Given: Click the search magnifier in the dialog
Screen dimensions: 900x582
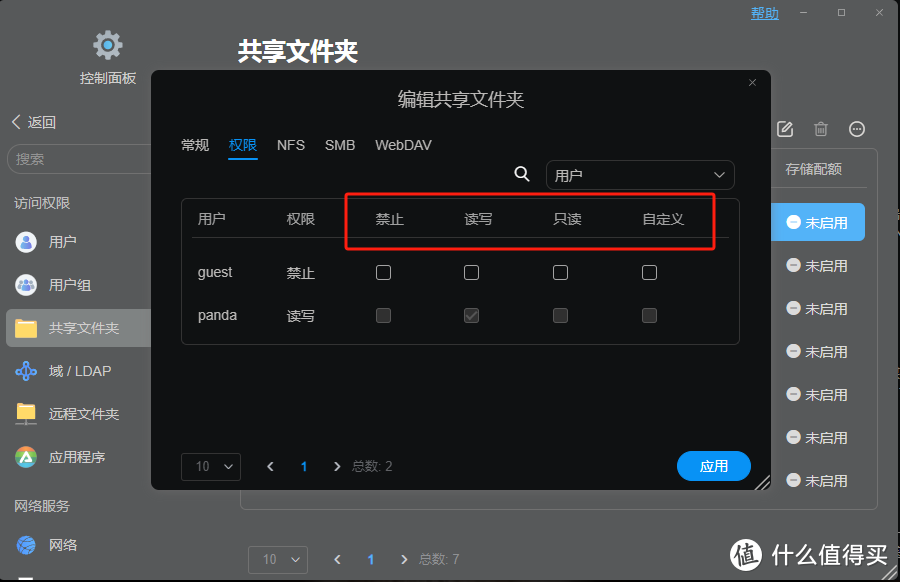Looking at the screenshot, I should pyautogui.click(x=522, y=174).
